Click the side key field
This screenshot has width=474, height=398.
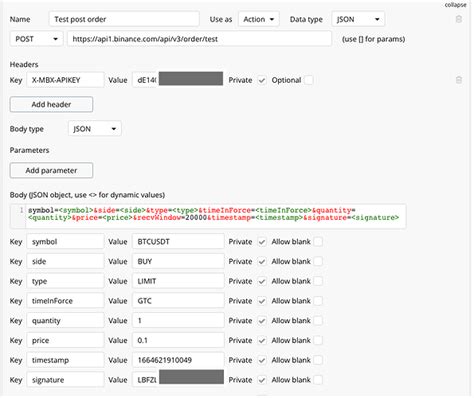[x=65, y=261]
